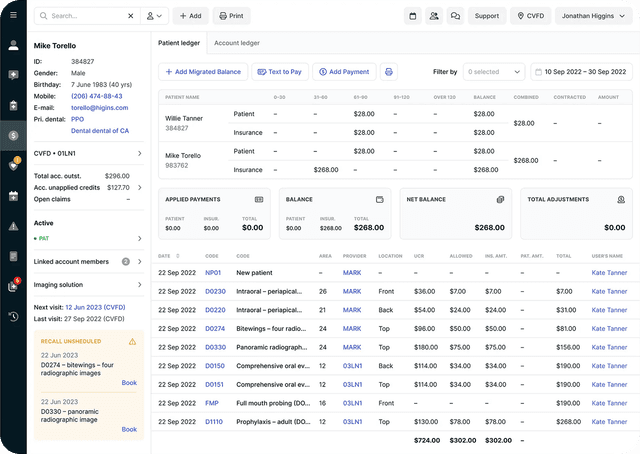
Task: Clear the search field with X icon
Action: tap(131, 16)
